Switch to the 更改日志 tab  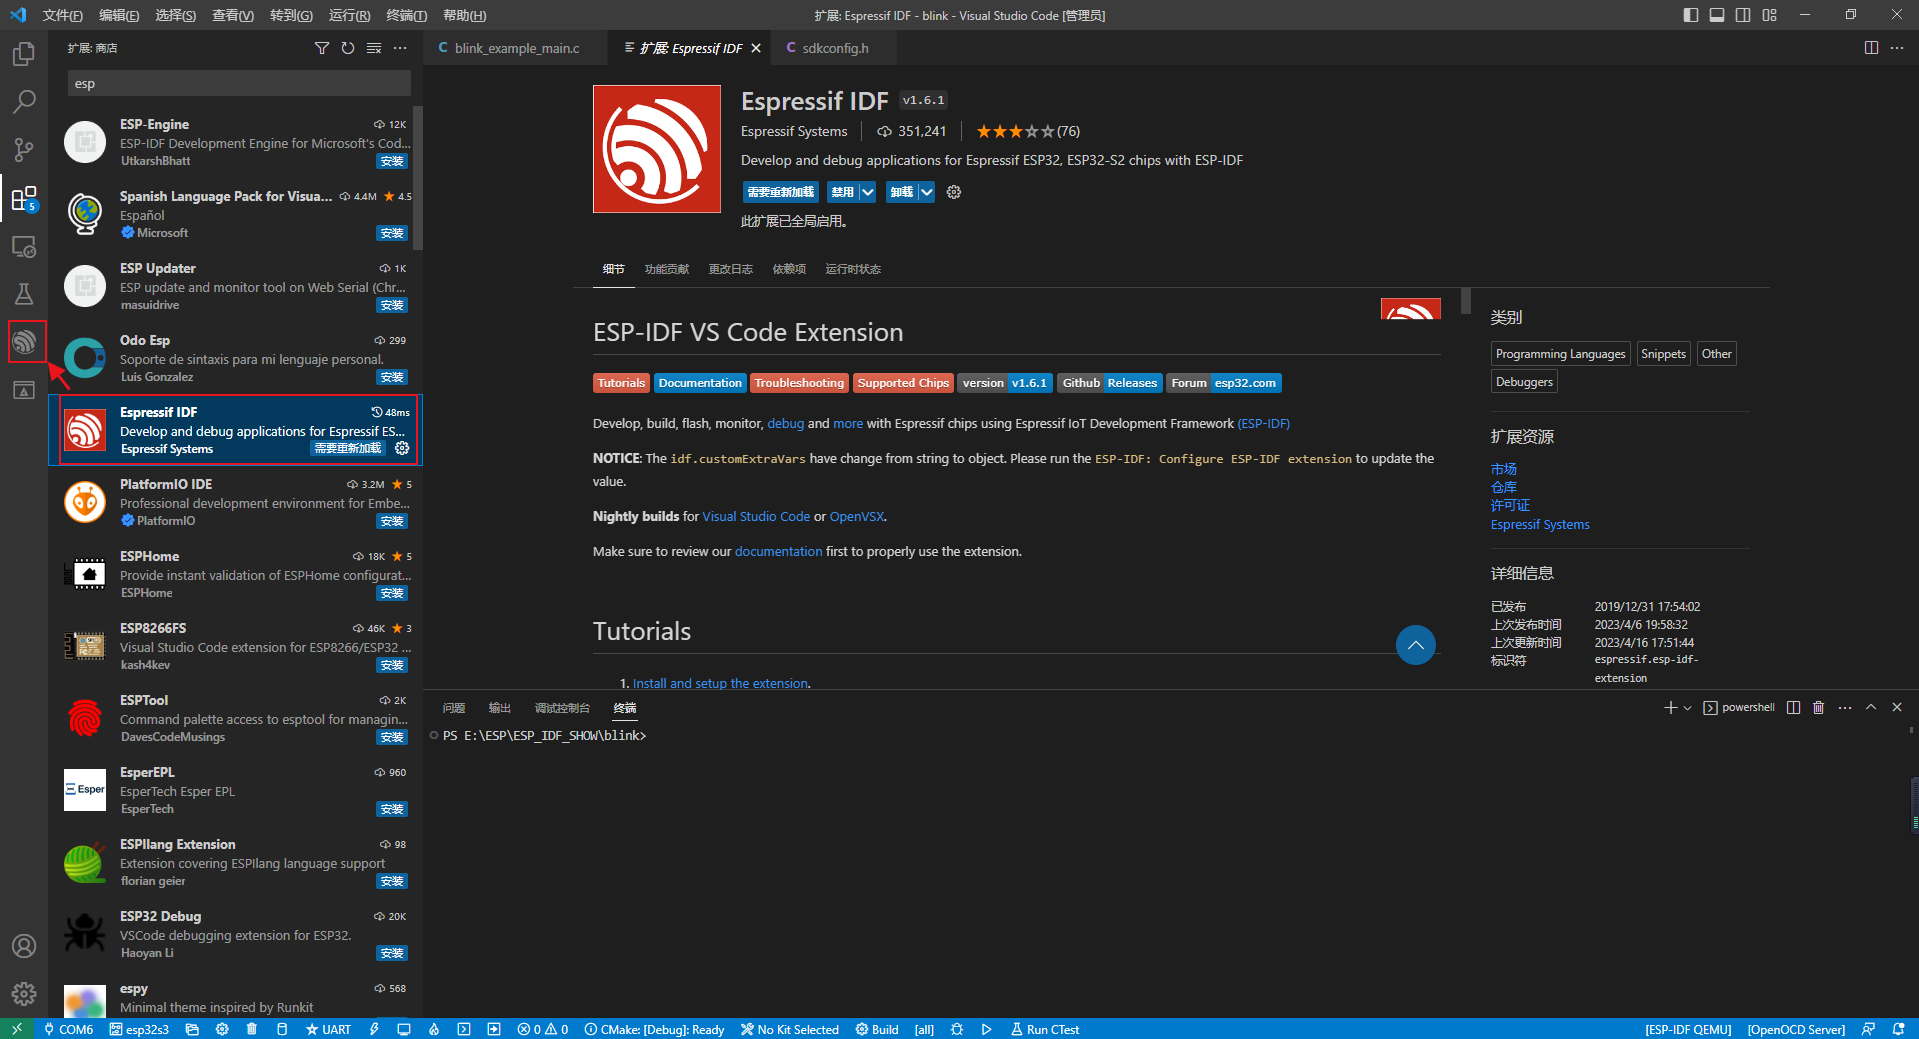click(730, 269)
